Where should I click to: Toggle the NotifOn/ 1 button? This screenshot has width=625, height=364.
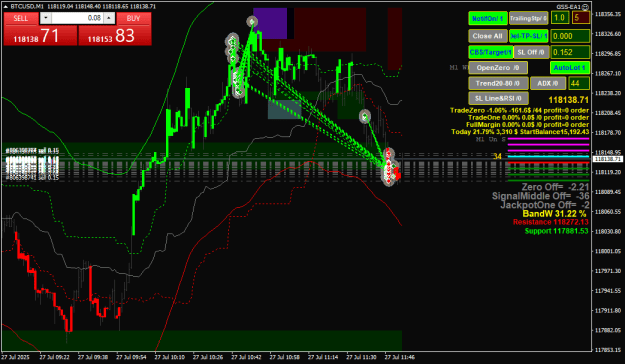(x=487, y=18)
